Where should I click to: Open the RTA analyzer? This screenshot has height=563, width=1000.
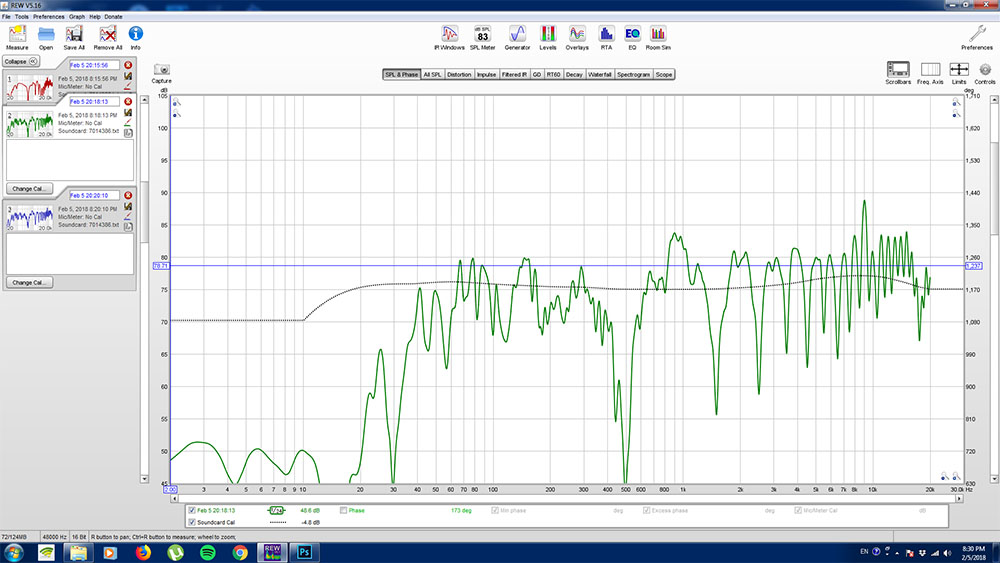point(606,38)
